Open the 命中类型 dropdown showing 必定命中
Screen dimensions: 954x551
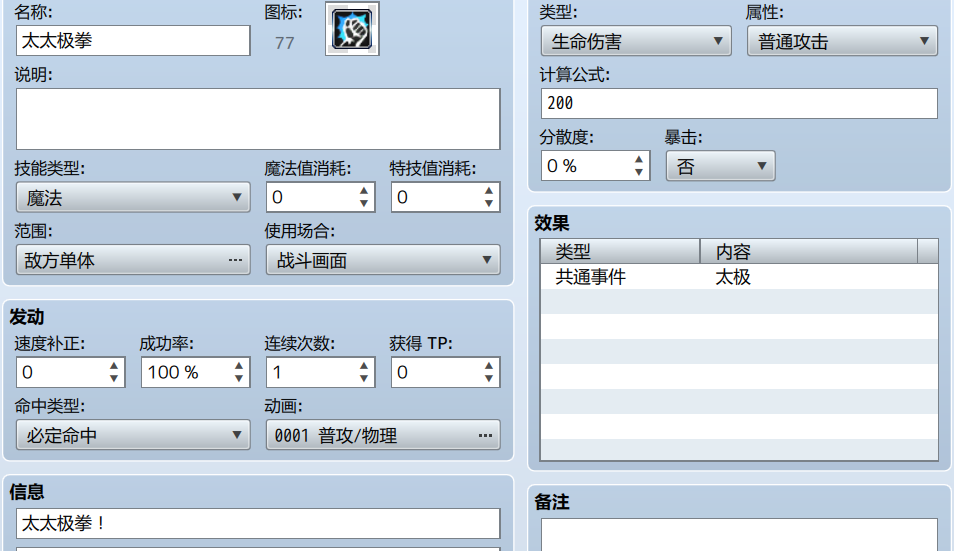coord(133,435)
